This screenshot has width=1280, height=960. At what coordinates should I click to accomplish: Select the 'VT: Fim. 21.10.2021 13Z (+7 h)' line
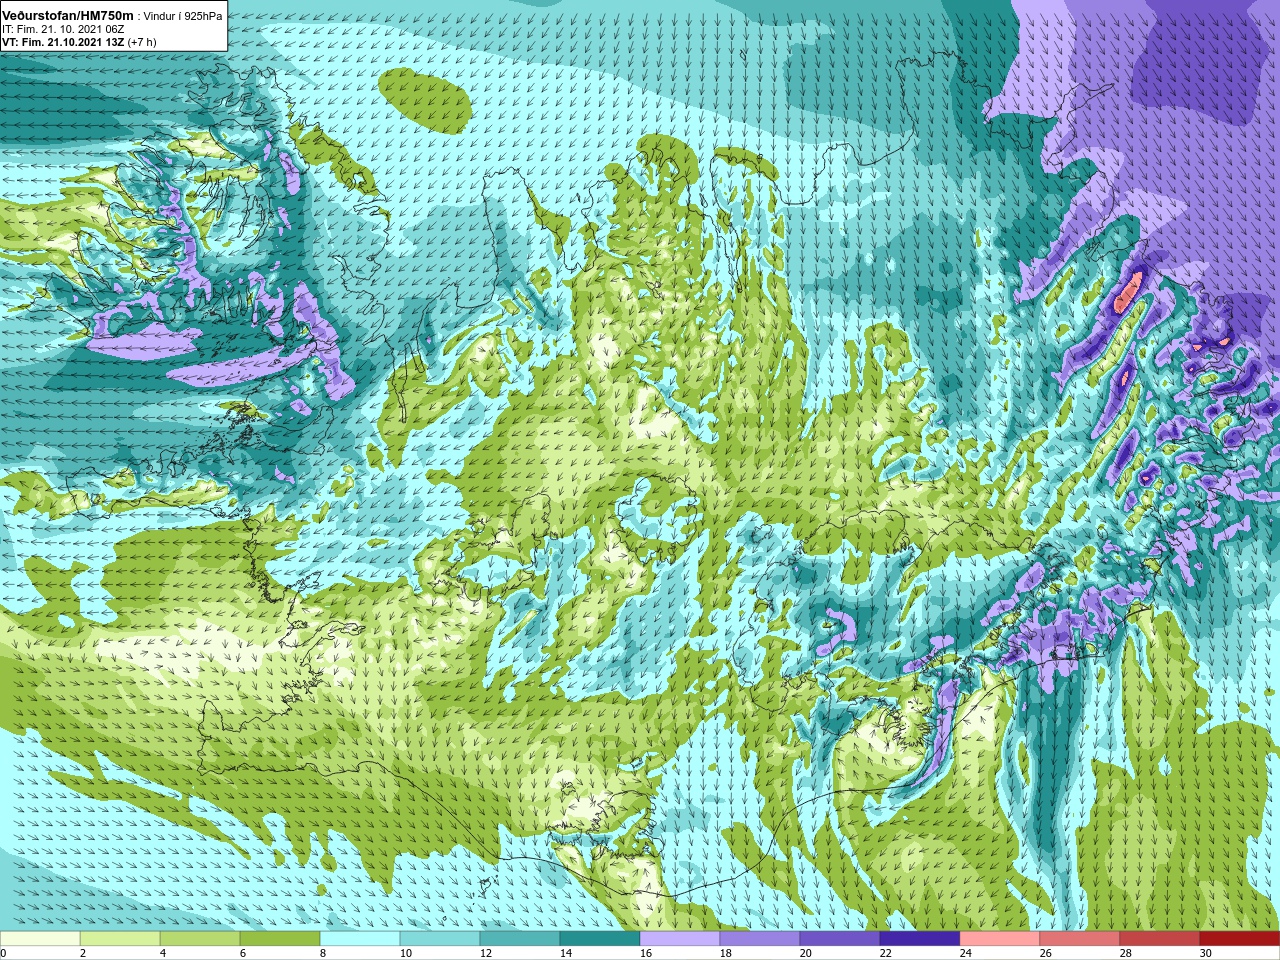pos(79,42)
